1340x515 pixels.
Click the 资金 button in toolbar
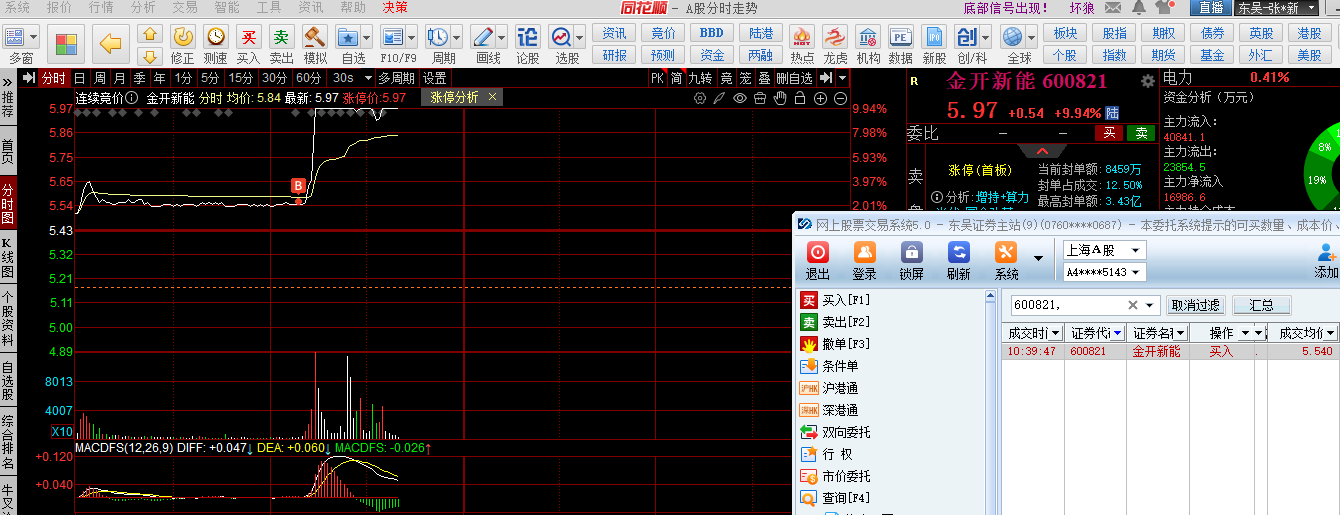(x=712, y=55)
